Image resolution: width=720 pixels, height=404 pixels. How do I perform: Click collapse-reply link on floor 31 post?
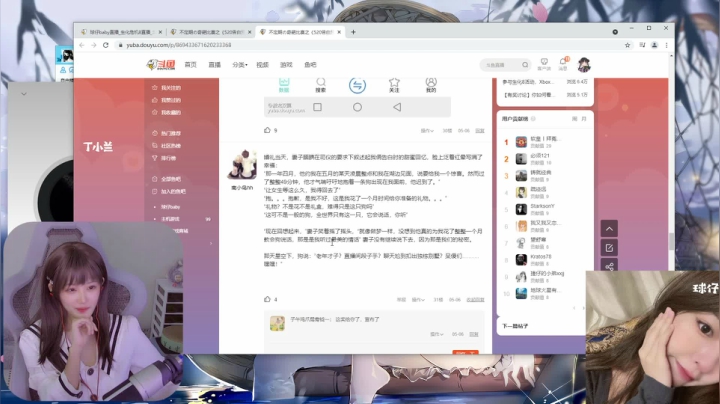[x=475, y=300]
